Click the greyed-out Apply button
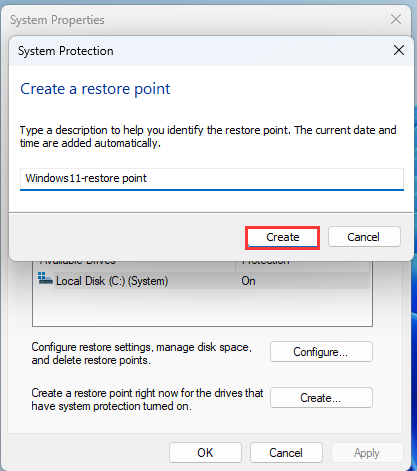 pyautogui.click(x=367, y=453)
